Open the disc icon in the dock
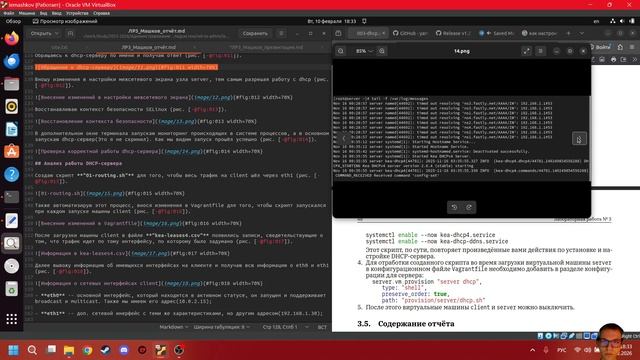Image resolution: width=640 pixels, height=360 pixels. tap(11, 266)
